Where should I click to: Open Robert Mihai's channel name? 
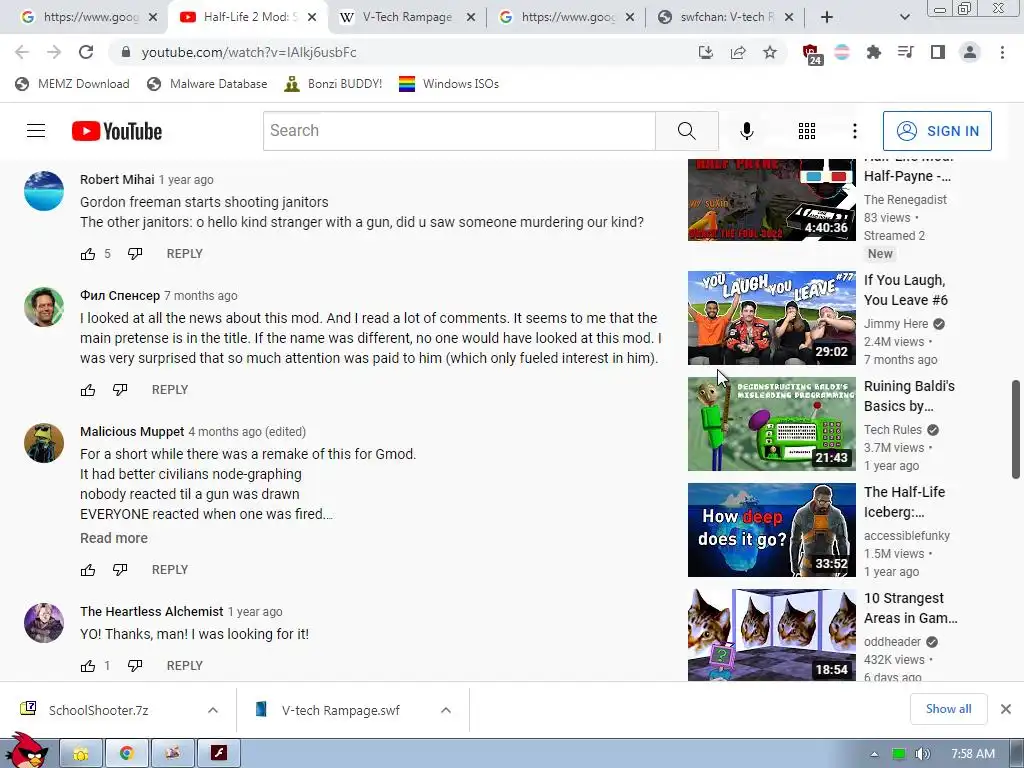[117, 180]
